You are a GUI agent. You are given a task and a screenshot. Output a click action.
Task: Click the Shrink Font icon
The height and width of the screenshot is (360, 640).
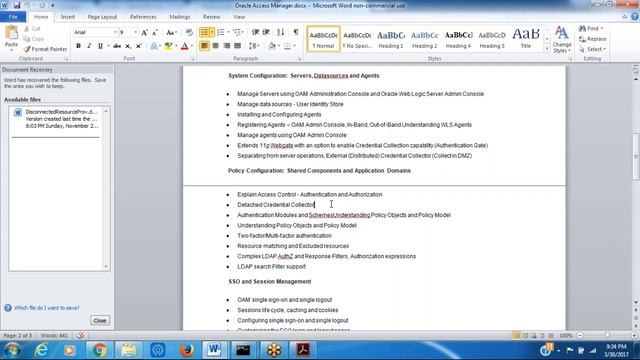coord(155,32)
